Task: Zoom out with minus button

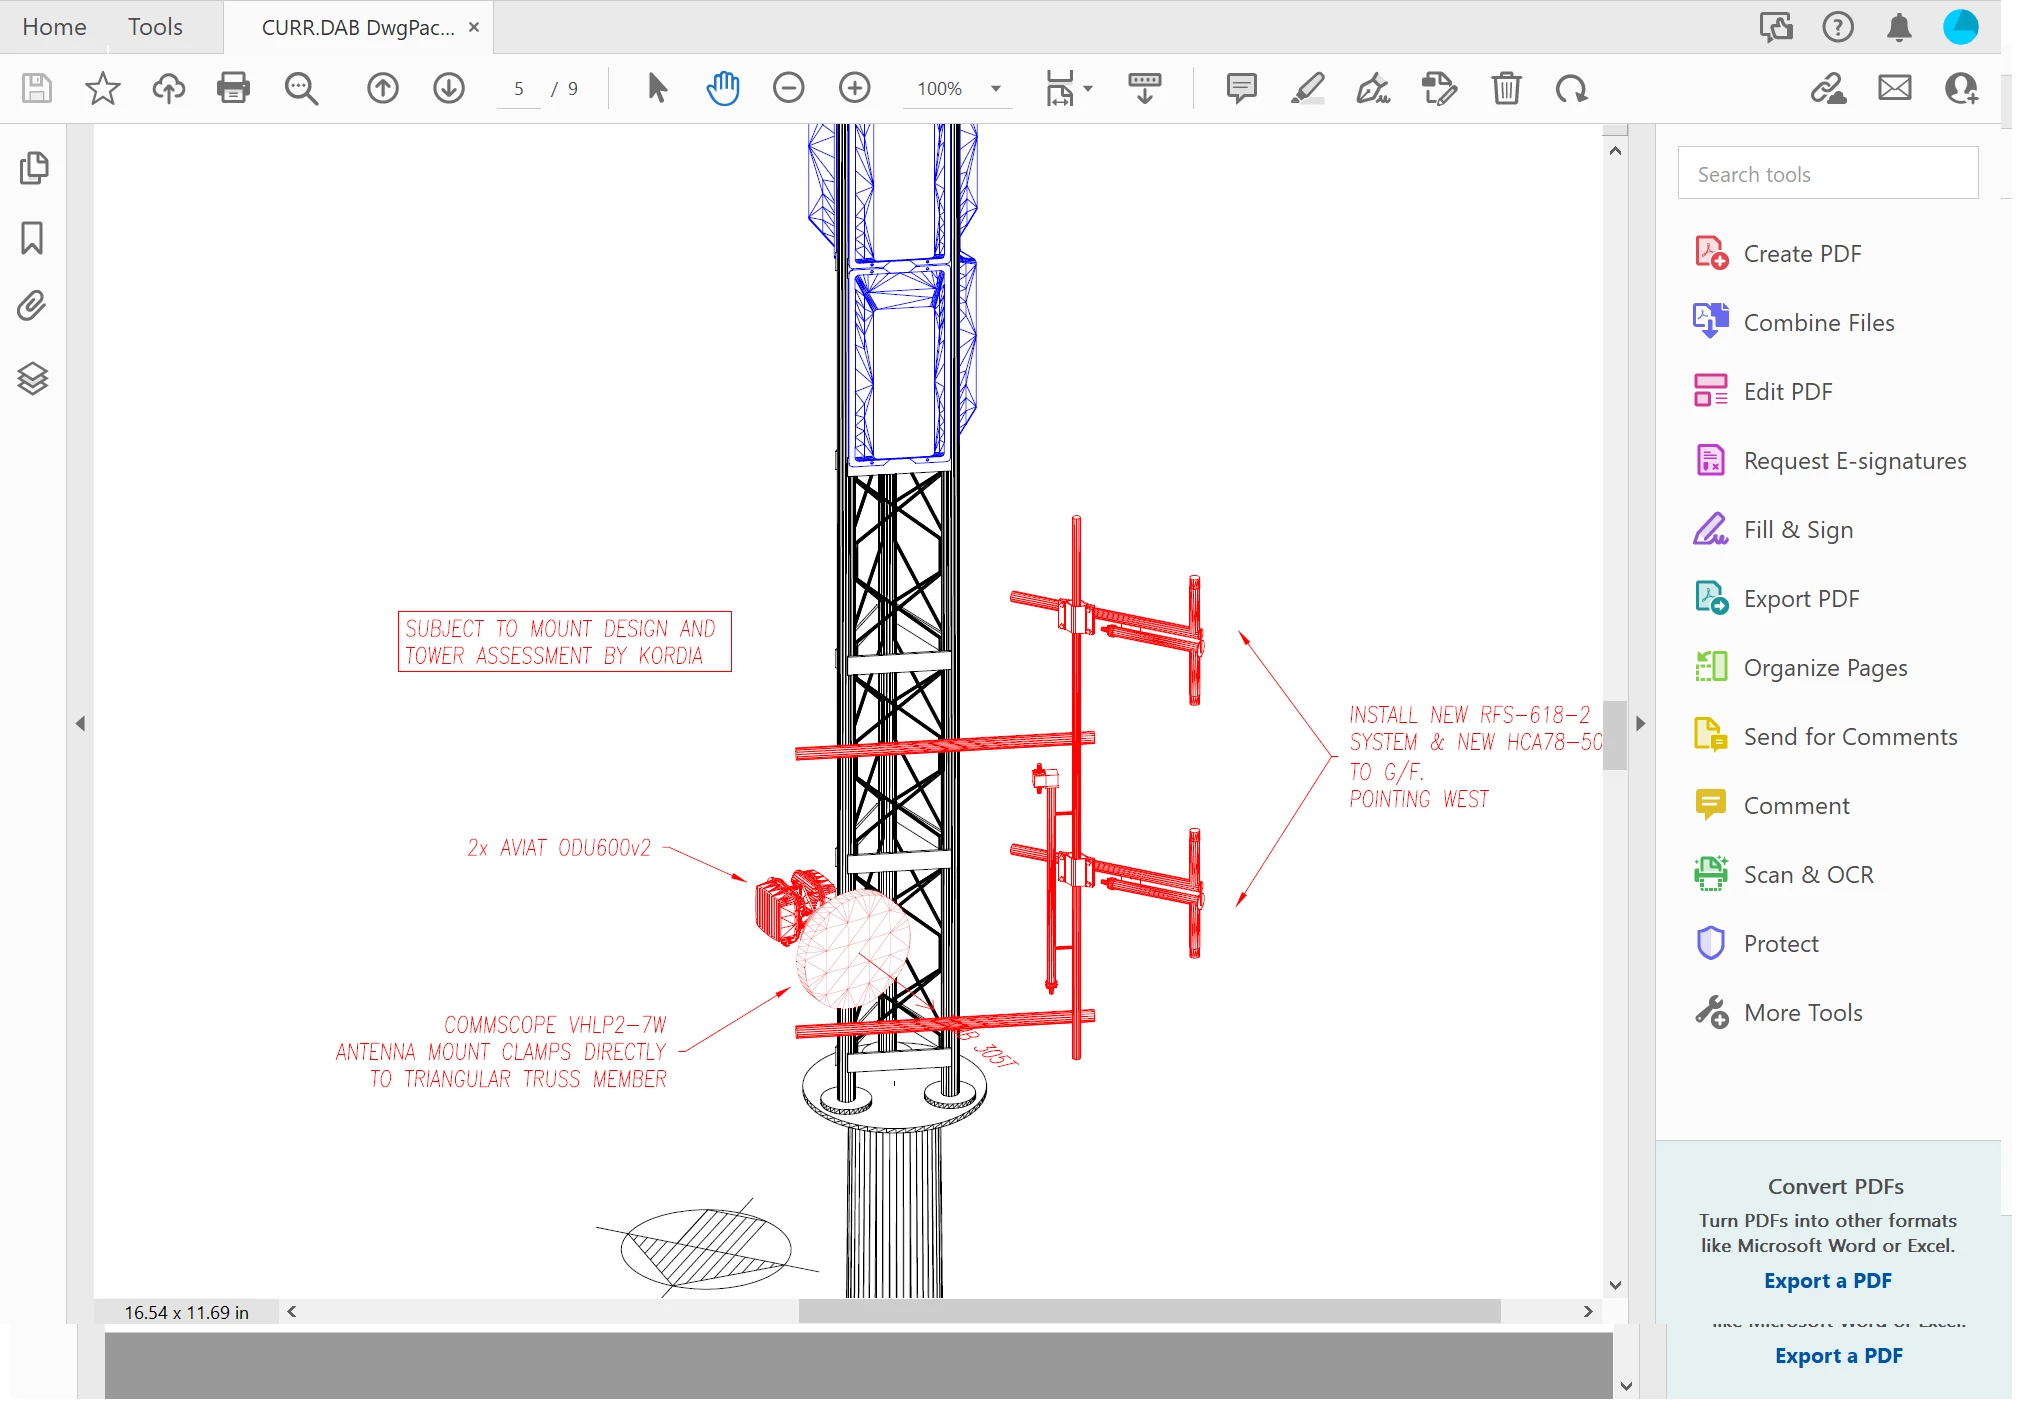Action: pos(788,88)
